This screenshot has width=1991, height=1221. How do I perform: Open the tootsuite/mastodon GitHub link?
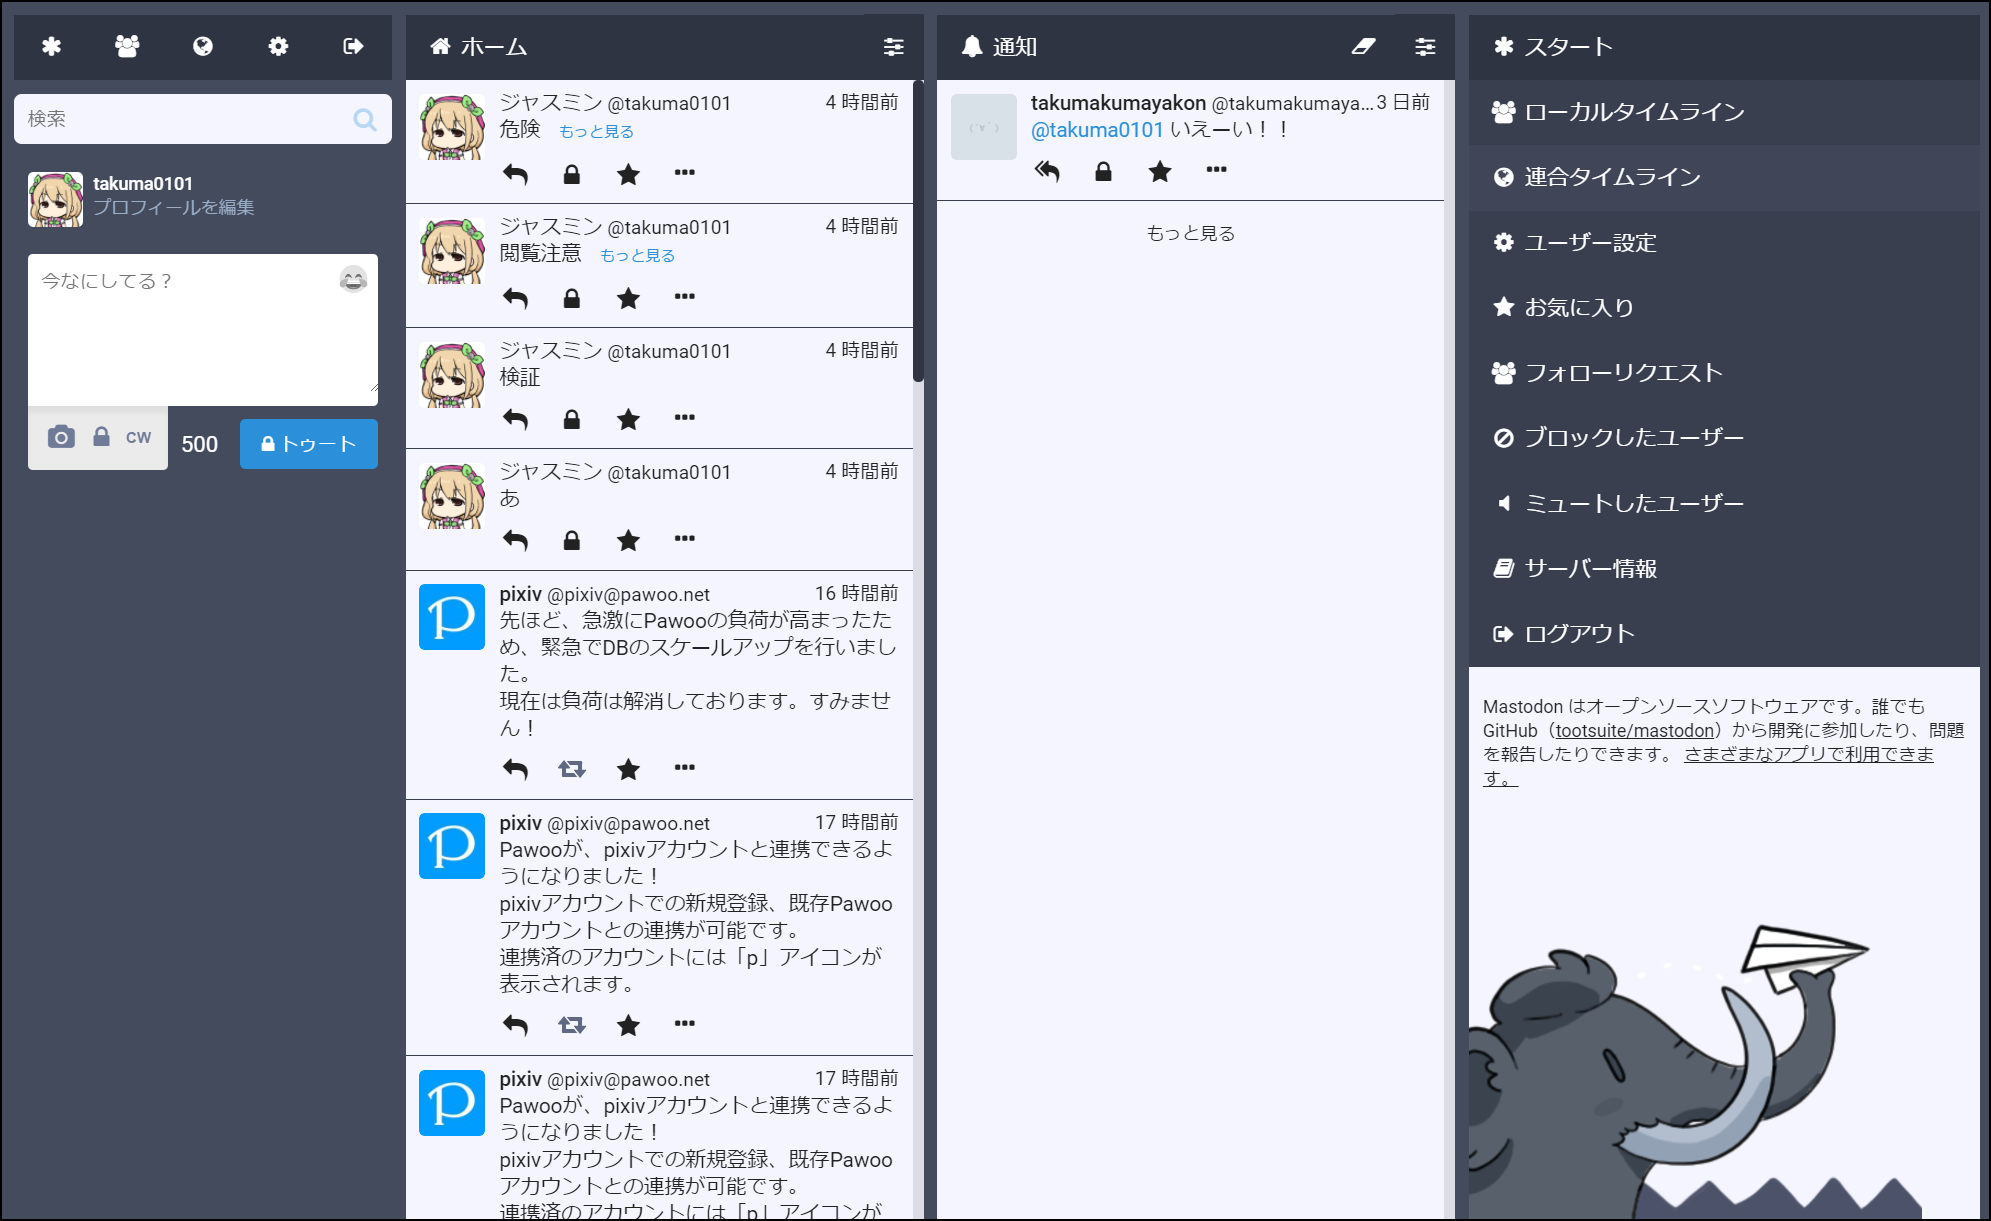click(1634, 731)
